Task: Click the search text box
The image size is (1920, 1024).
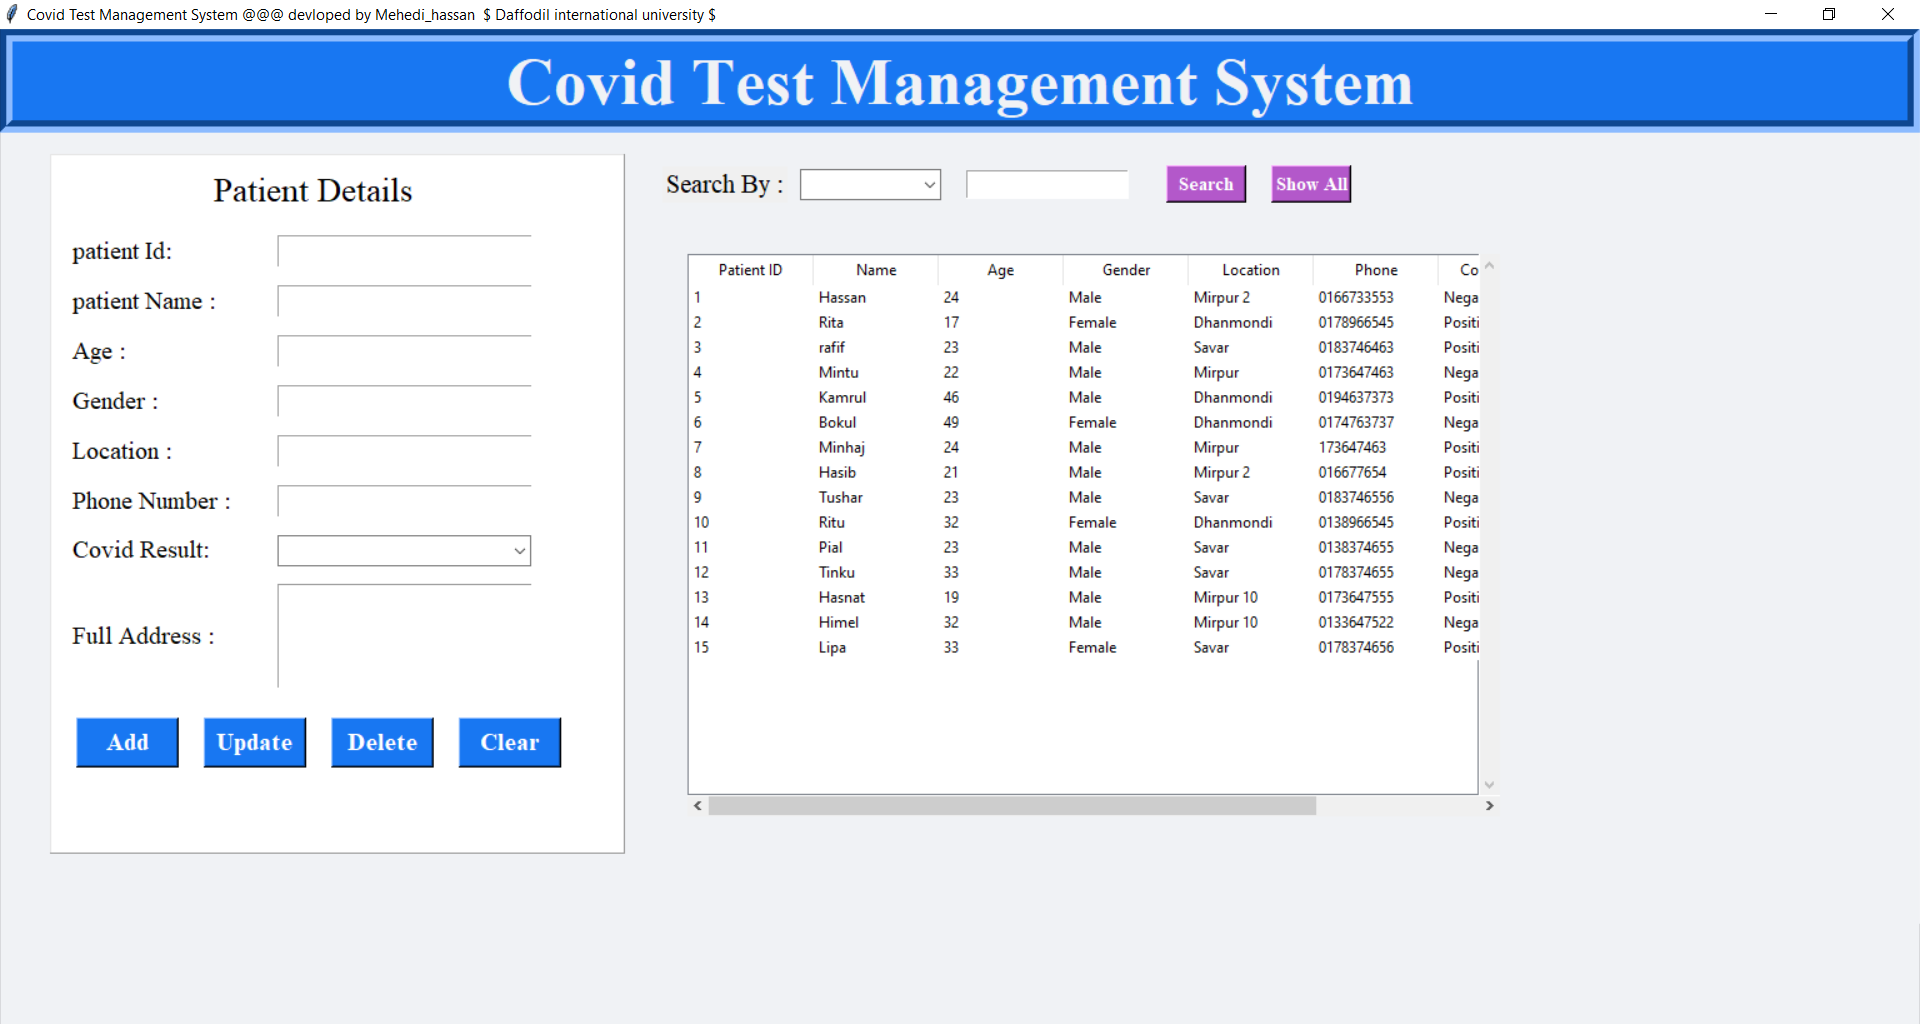Action: click(x=1046, y=184)
